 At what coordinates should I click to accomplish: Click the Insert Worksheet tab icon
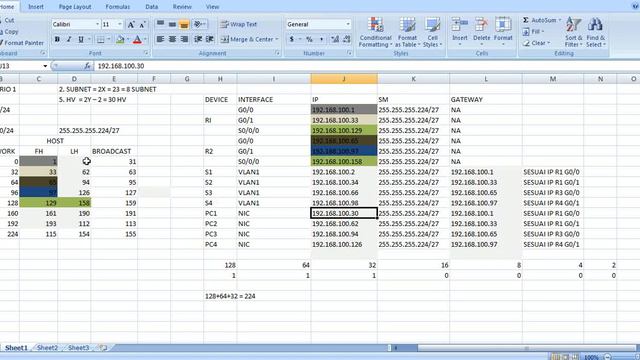tap(103, 348)
